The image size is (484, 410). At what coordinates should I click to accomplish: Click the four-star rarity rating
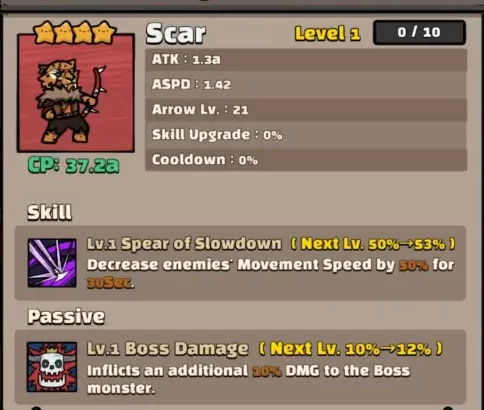pos(75,33)
